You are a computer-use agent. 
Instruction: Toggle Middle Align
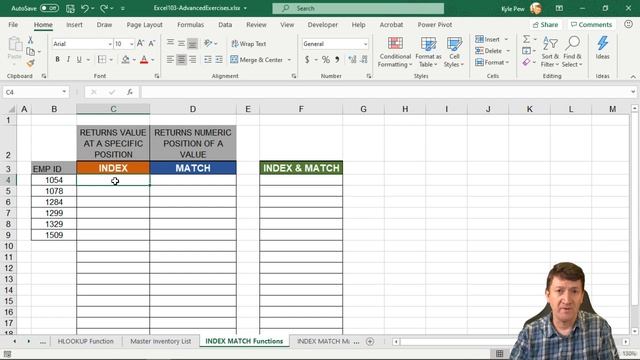[181, 43]
